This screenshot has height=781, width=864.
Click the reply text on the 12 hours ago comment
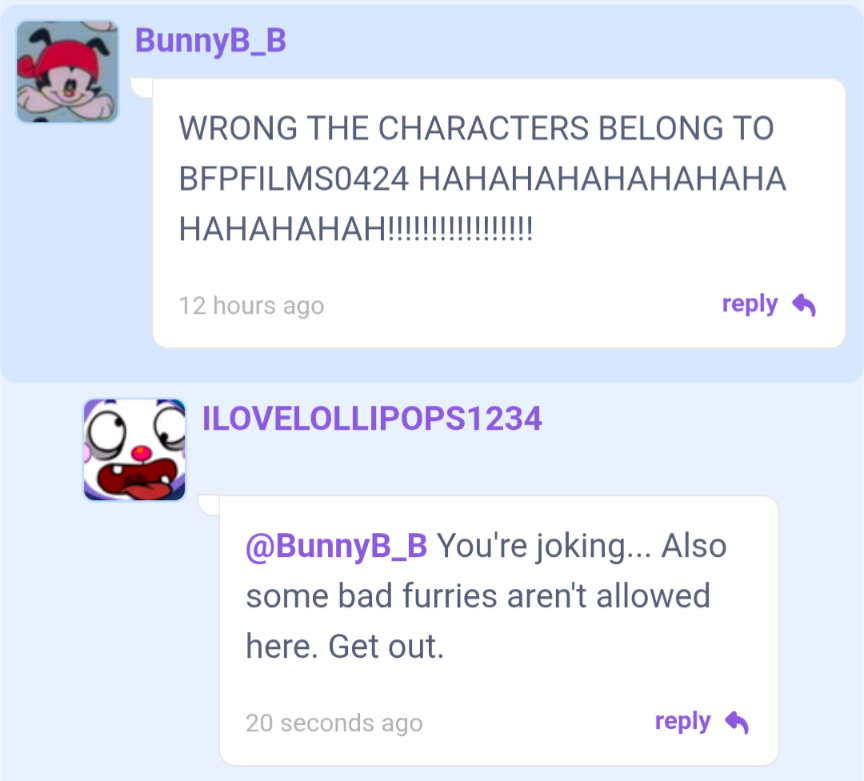click(749, 304)
